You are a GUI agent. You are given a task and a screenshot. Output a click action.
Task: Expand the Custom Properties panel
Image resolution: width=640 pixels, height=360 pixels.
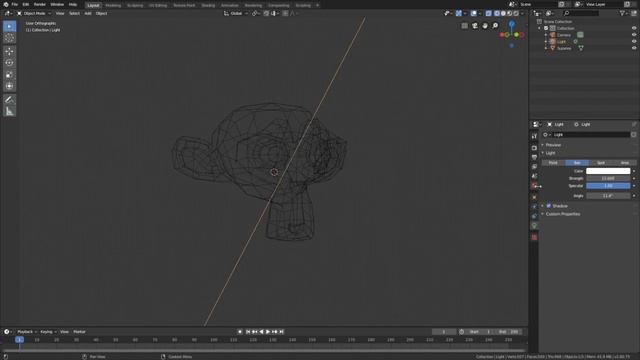pyautogui.click(x=563, y=214)
